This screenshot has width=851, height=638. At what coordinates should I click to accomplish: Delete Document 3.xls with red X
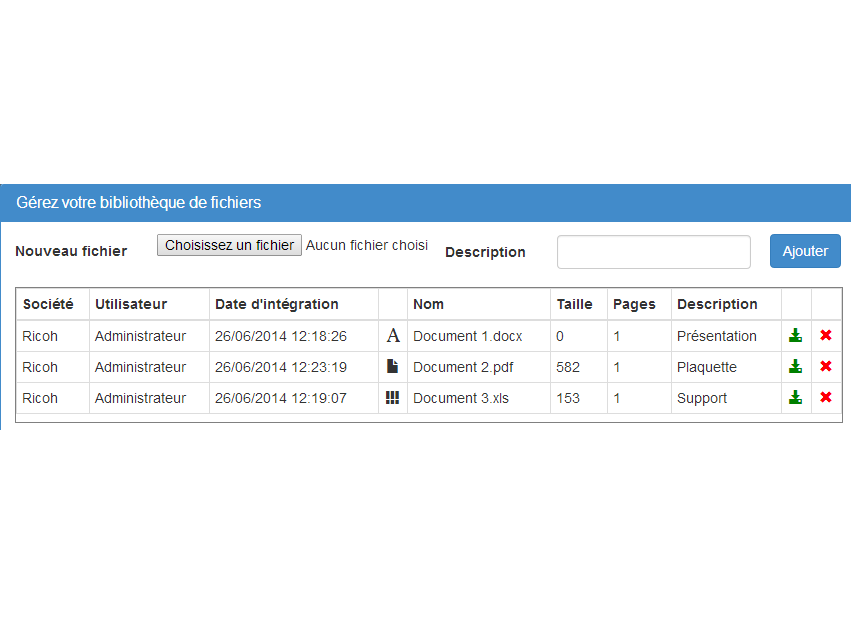(x=826, y=397)
